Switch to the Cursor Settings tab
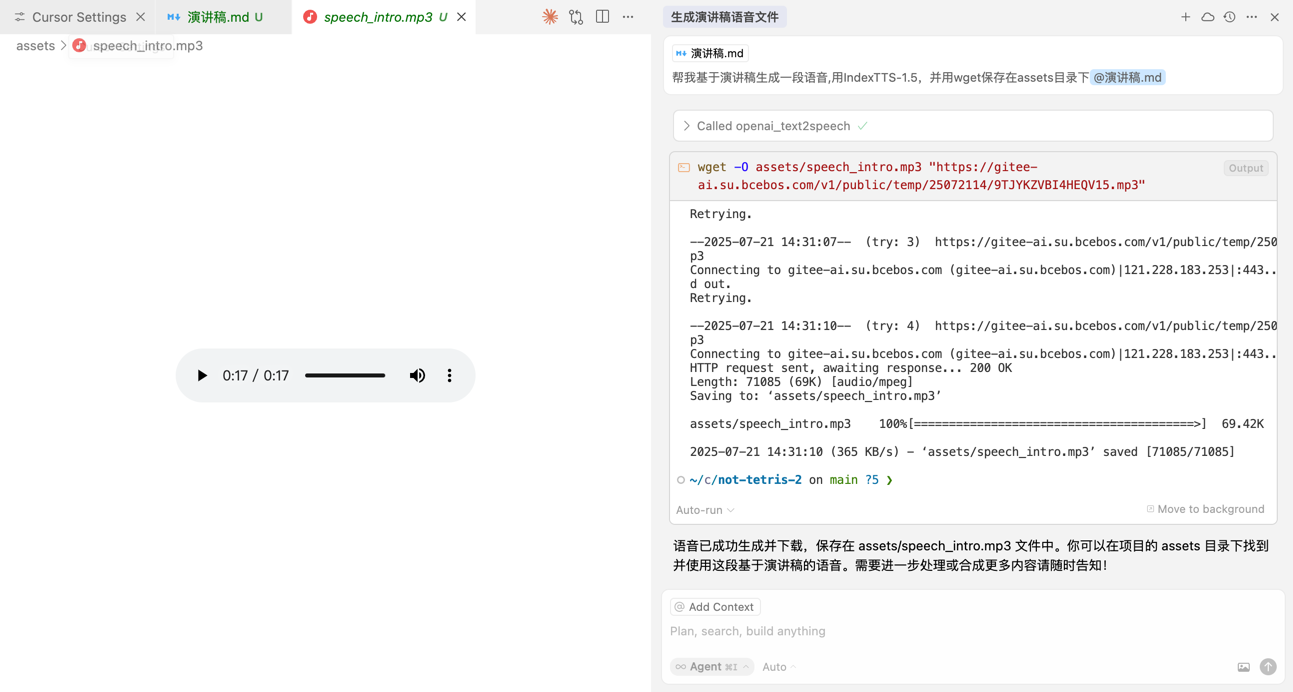Viewport: 1293px width, 692px height. (78, 17)
